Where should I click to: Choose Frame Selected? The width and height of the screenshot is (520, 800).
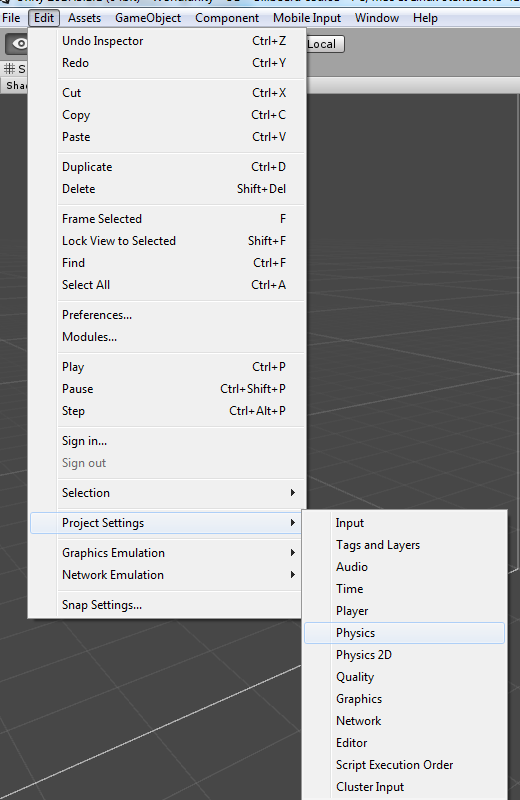(x=168, y=219)
